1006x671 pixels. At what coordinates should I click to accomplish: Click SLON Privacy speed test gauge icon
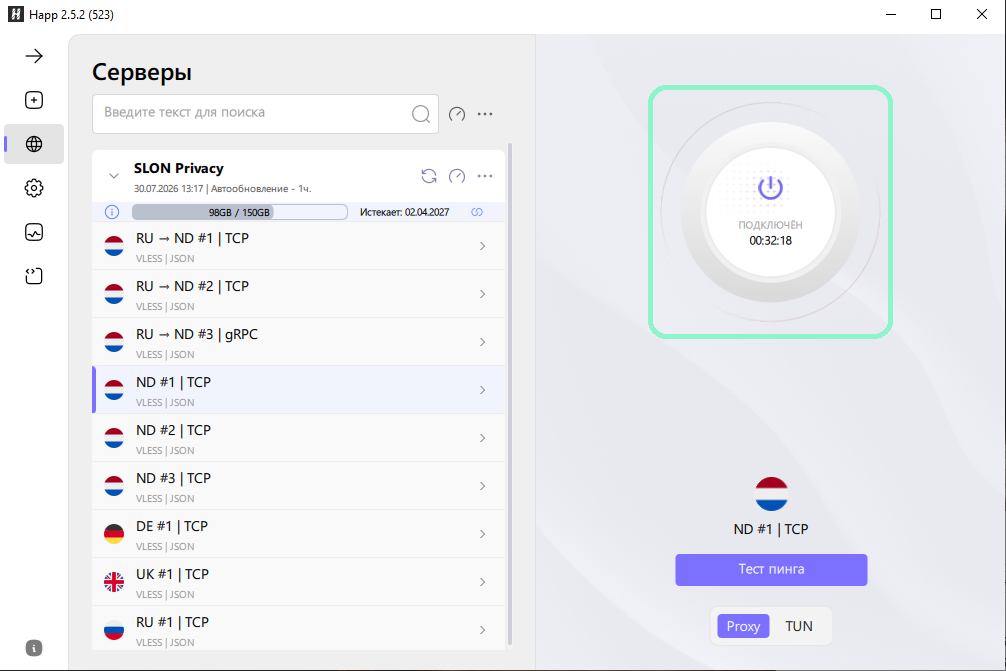point(457,176)
